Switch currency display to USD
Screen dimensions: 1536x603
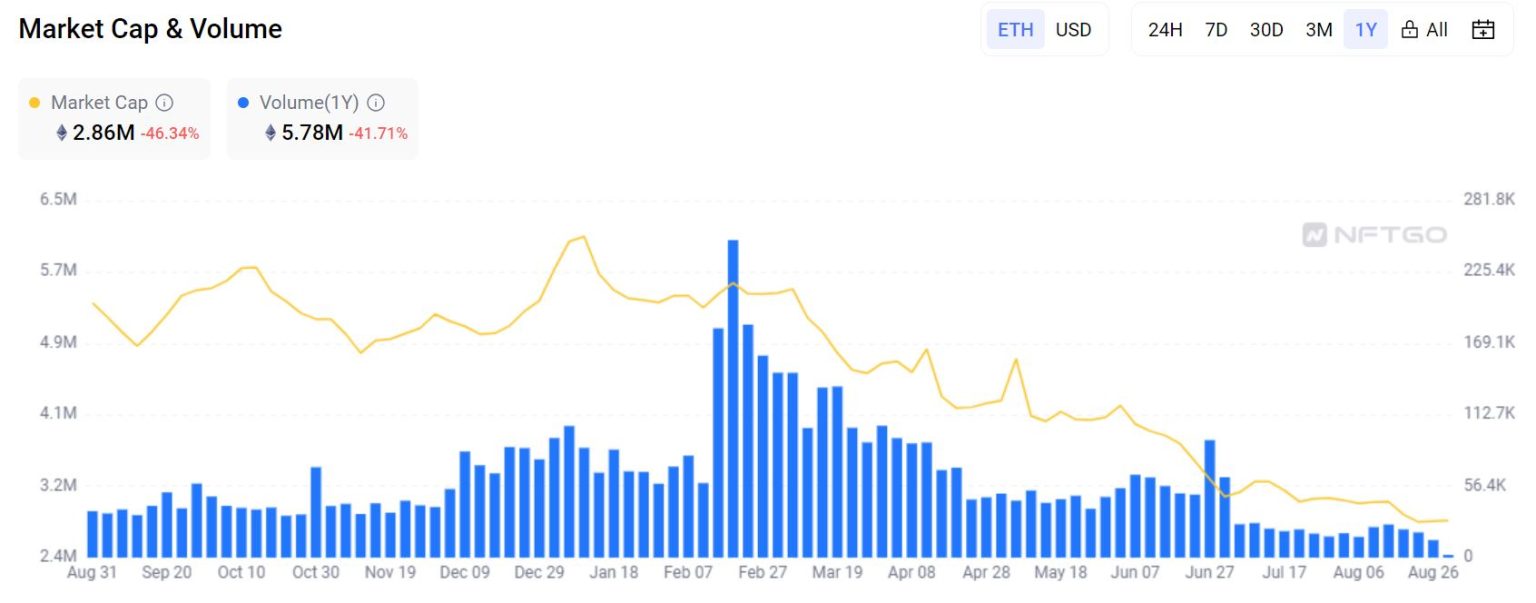[x=1072, y=29]
